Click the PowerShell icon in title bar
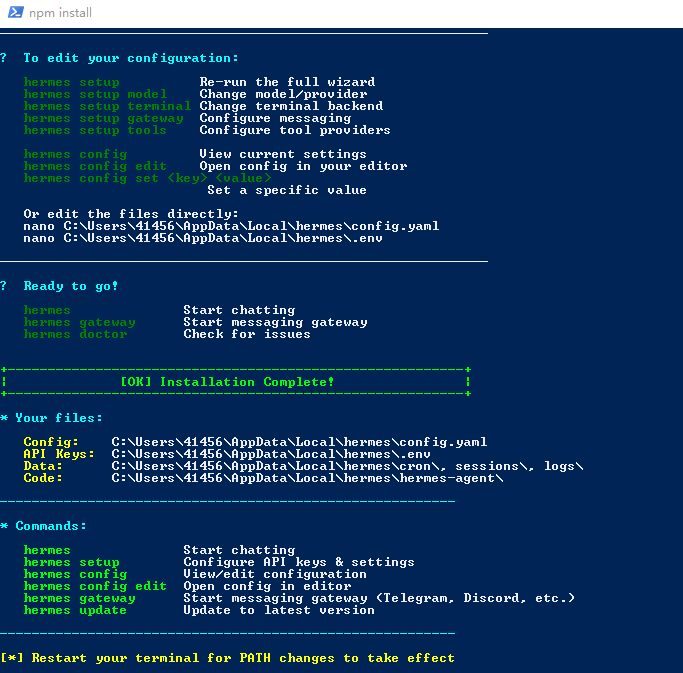The image size is (683, 673). click(x=16, y=12)
